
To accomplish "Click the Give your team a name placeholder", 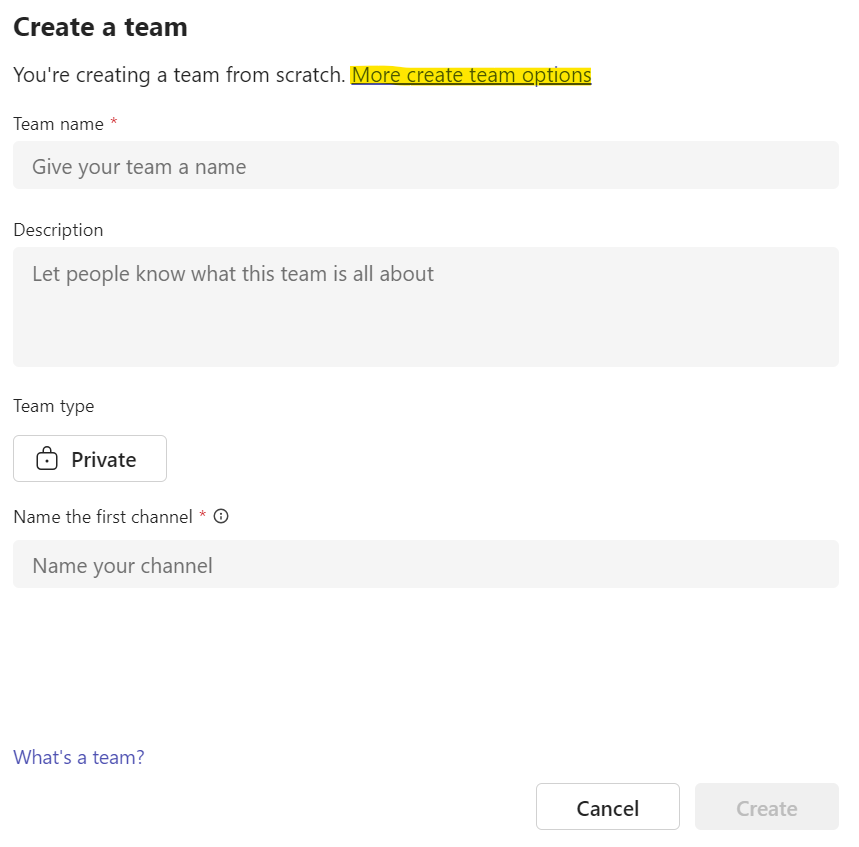I will (x=139, y=167).
